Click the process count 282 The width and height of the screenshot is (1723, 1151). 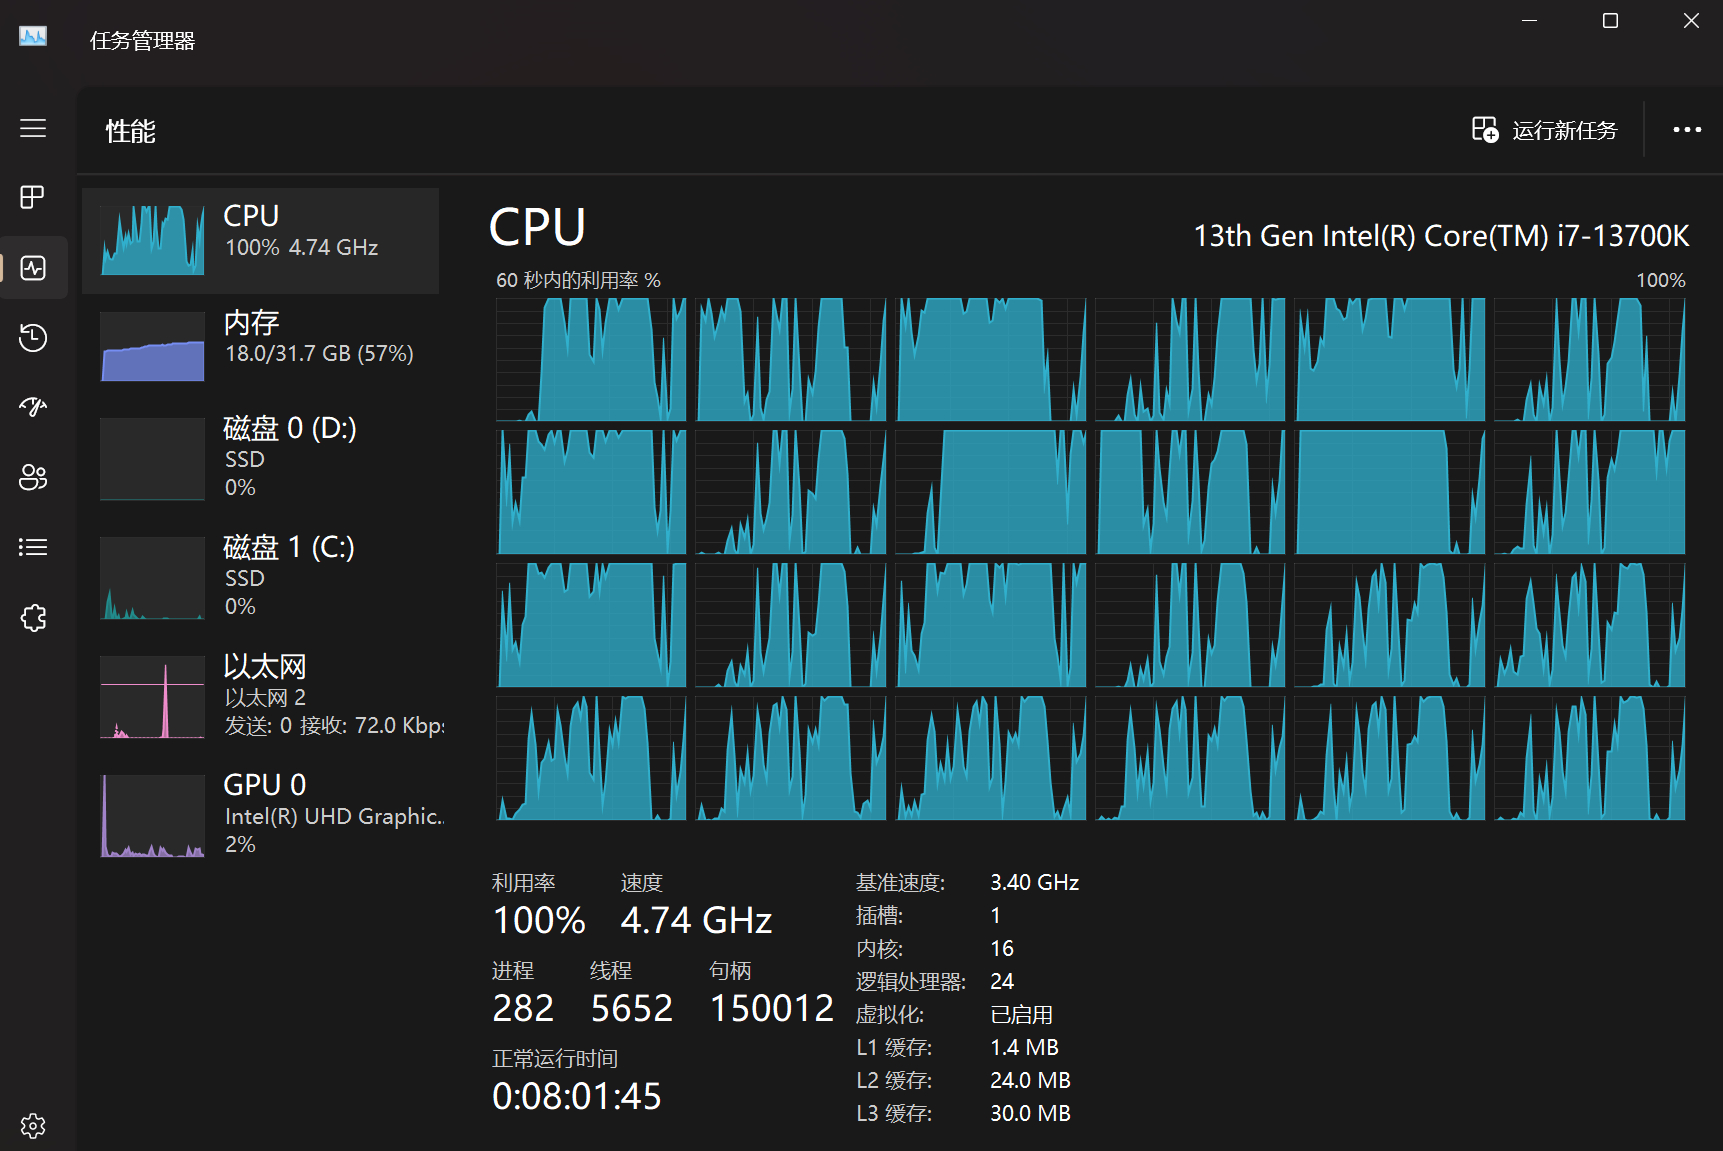click(523, 1008)
